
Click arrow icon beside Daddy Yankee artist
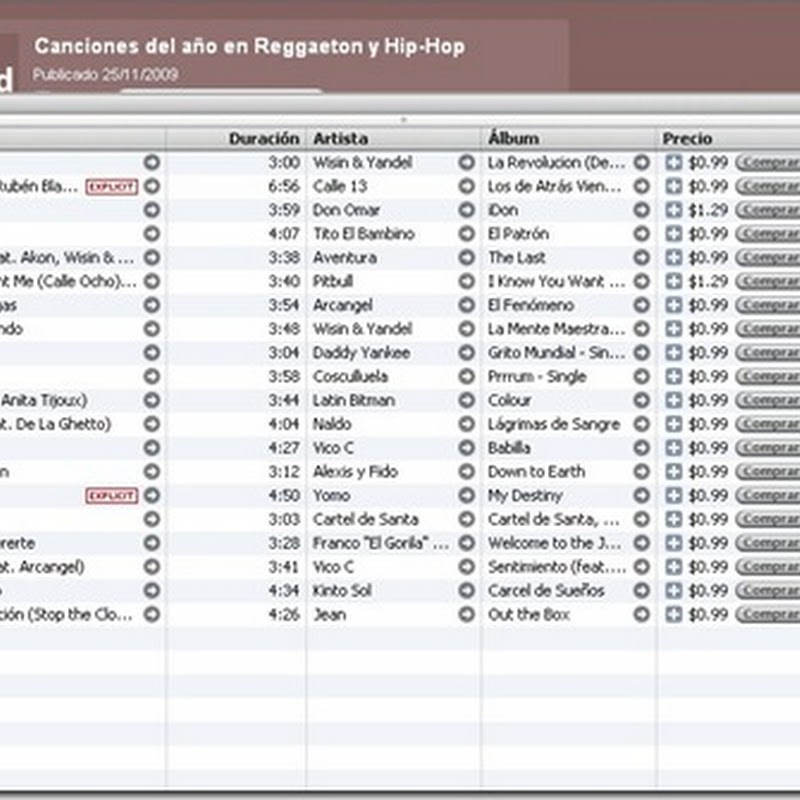[x=466, y=353]
